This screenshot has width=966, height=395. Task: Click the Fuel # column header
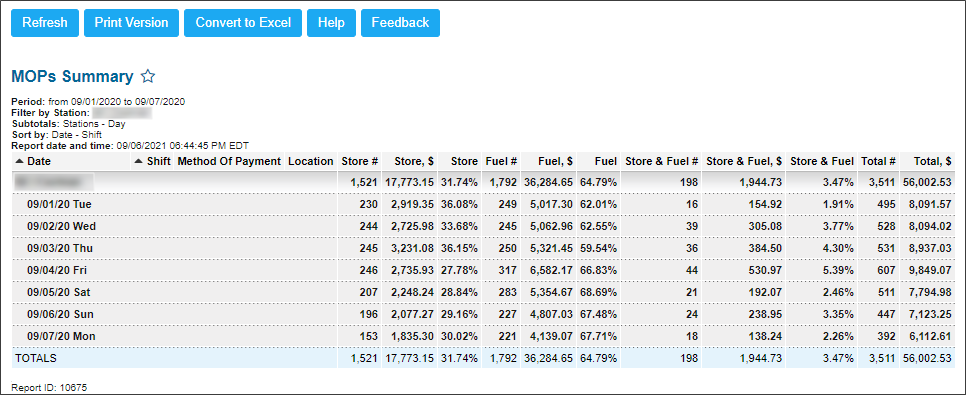501,161
